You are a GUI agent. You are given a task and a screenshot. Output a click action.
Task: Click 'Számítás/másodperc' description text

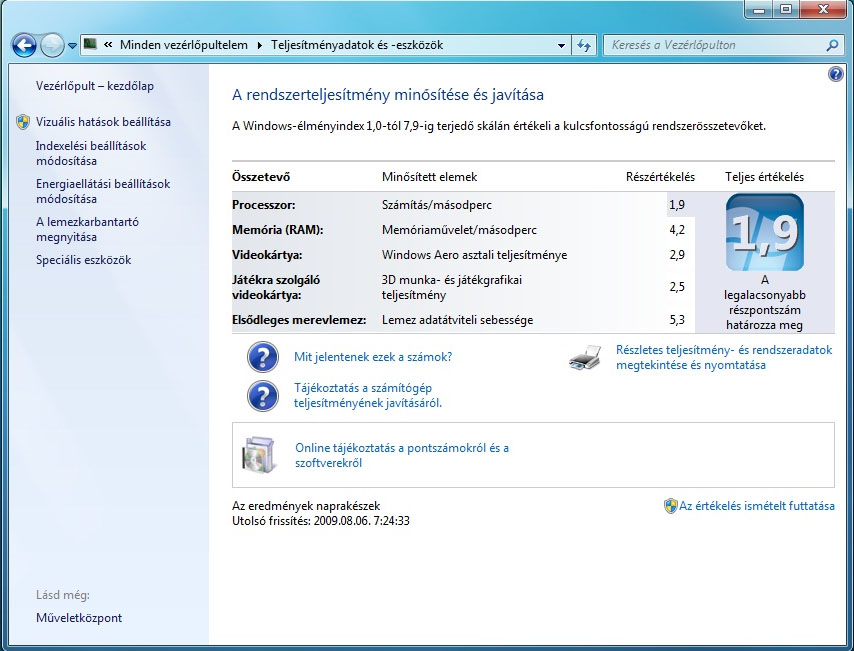tap(437, 205)
